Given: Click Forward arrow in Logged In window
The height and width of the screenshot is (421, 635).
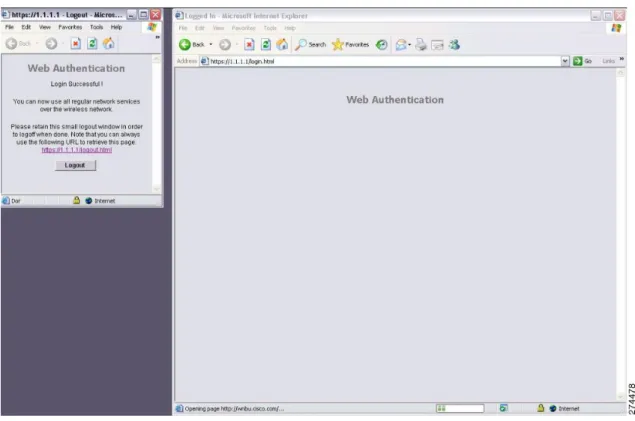Looking at the screenshot, I should tap(225, 45).
